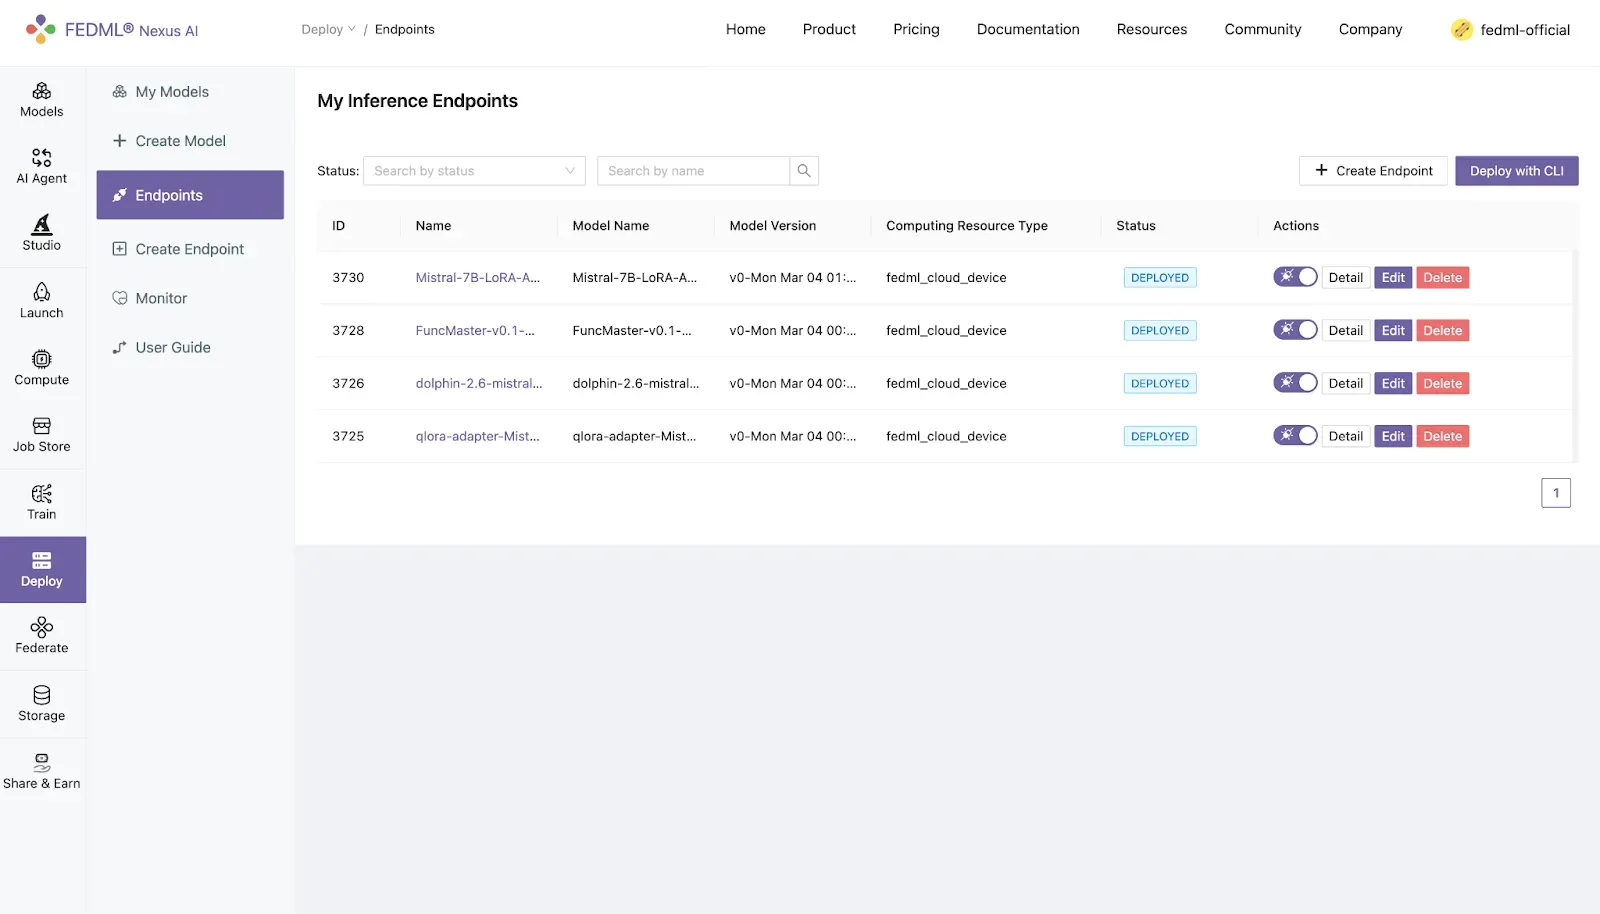Viewport: 1600px width, 914px height.
Task: Open the Documentation menu item
Action: coord(1028,30)
